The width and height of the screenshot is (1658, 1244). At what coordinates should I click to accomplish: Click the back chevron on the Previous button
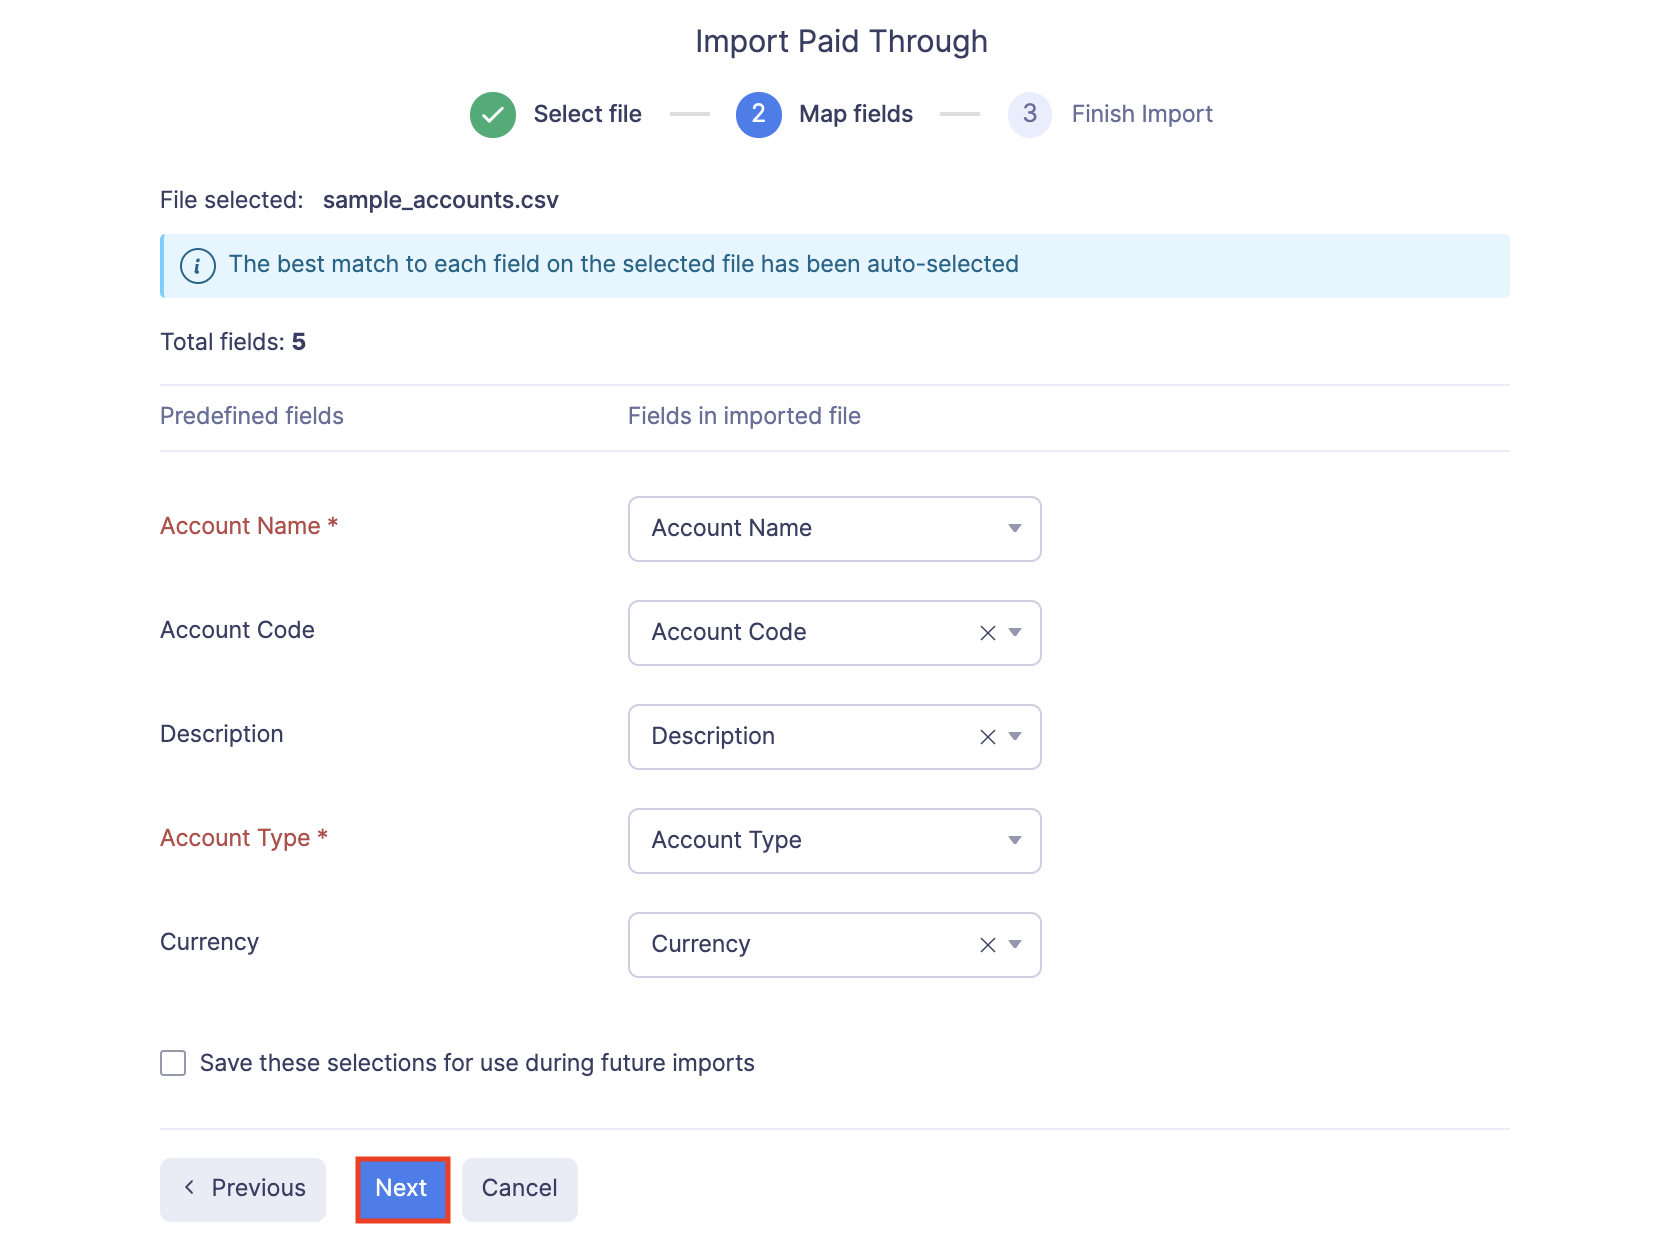click(191, 1188)
